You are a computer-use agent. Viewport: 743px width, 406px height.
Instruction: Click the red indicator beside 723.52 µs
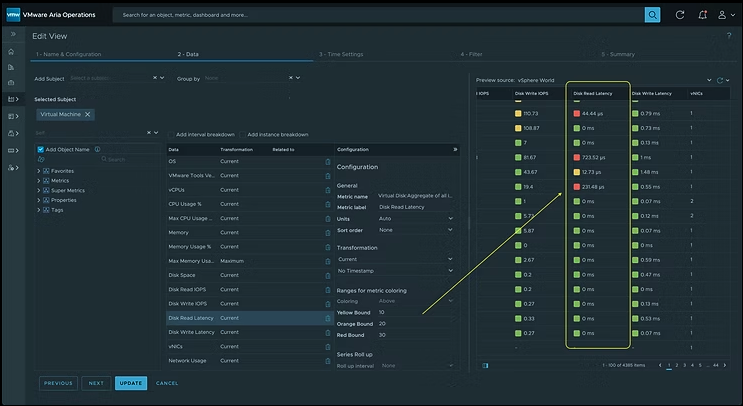[577, 157]
